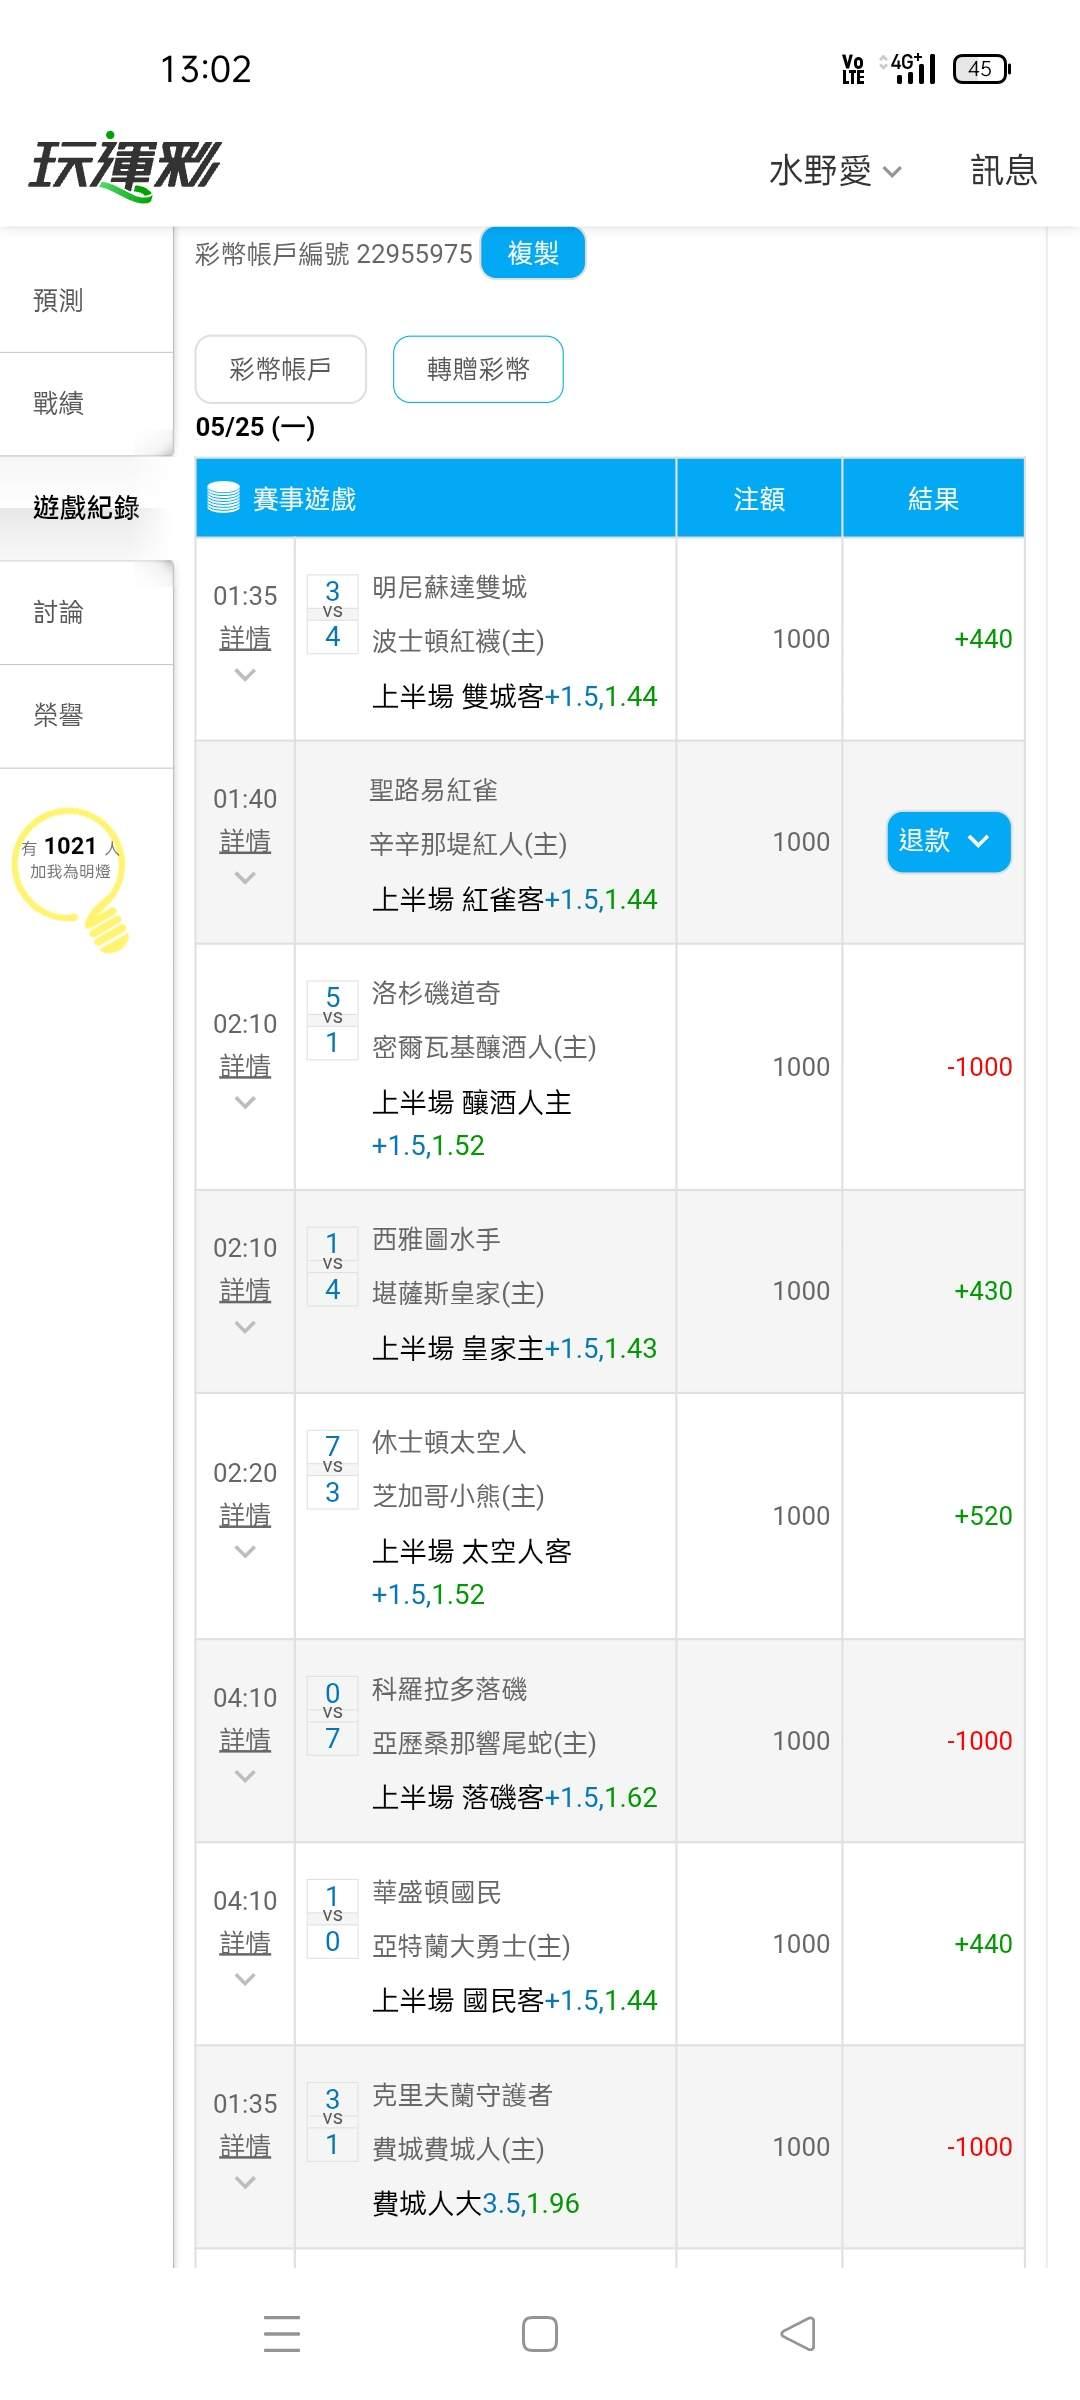Tap the 3 vs 4 score box for 明尼蘇達雙城
This screenshot has height=2400, width=1080.
333,613
